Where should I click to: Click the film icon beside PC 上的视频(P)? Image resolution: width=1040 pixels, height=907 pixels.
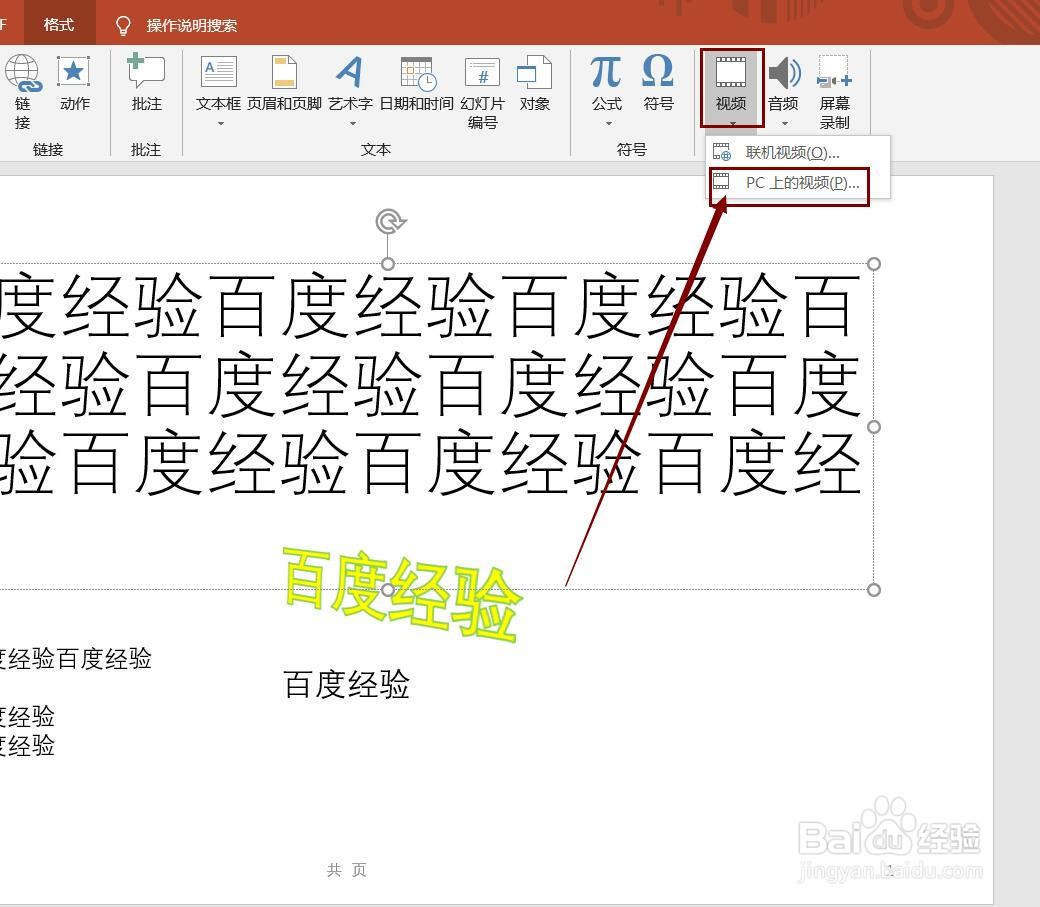721,182
